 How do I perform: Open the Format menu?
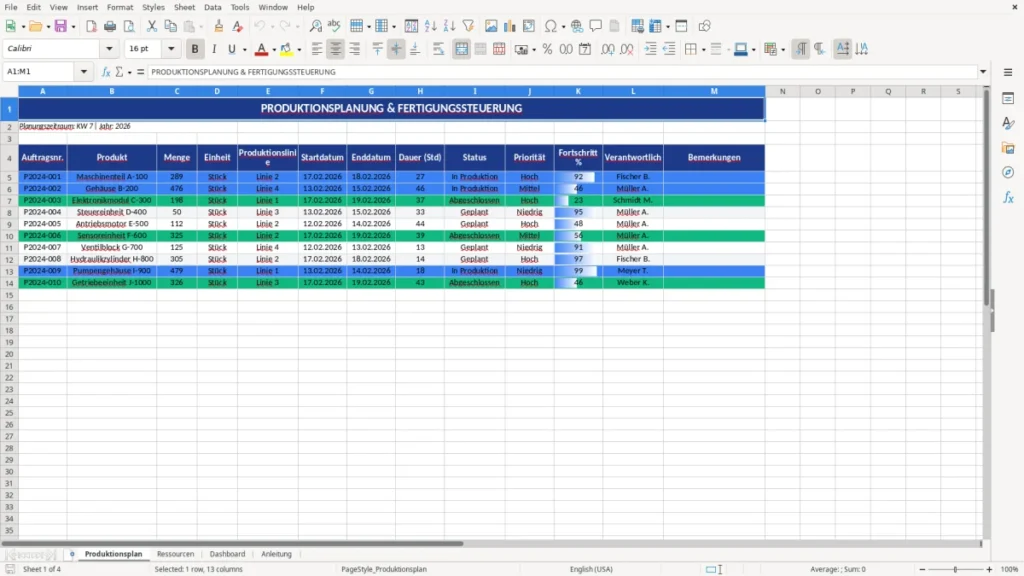point(120,7)
